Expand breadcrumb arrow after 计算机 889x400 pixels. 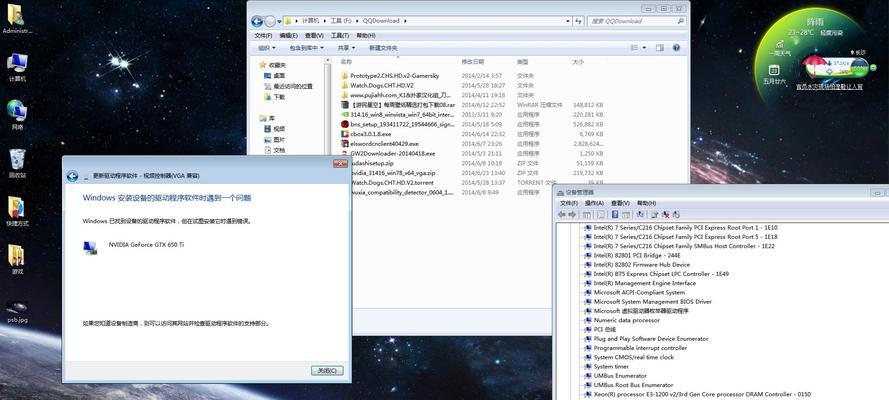[325, 21]
